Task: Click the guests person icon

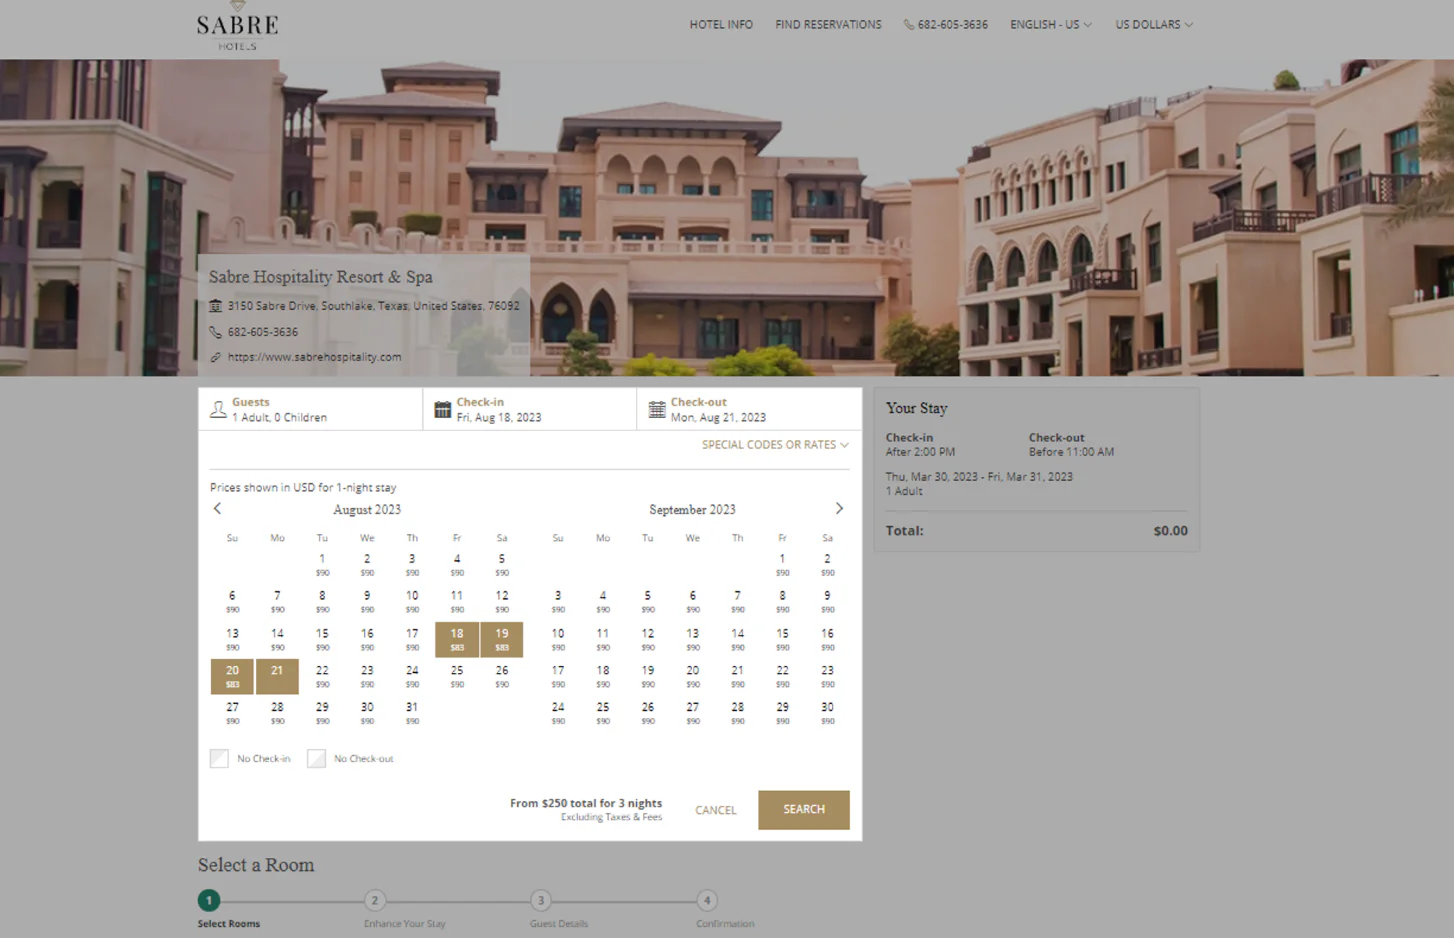Action: (x=218, y=409)
